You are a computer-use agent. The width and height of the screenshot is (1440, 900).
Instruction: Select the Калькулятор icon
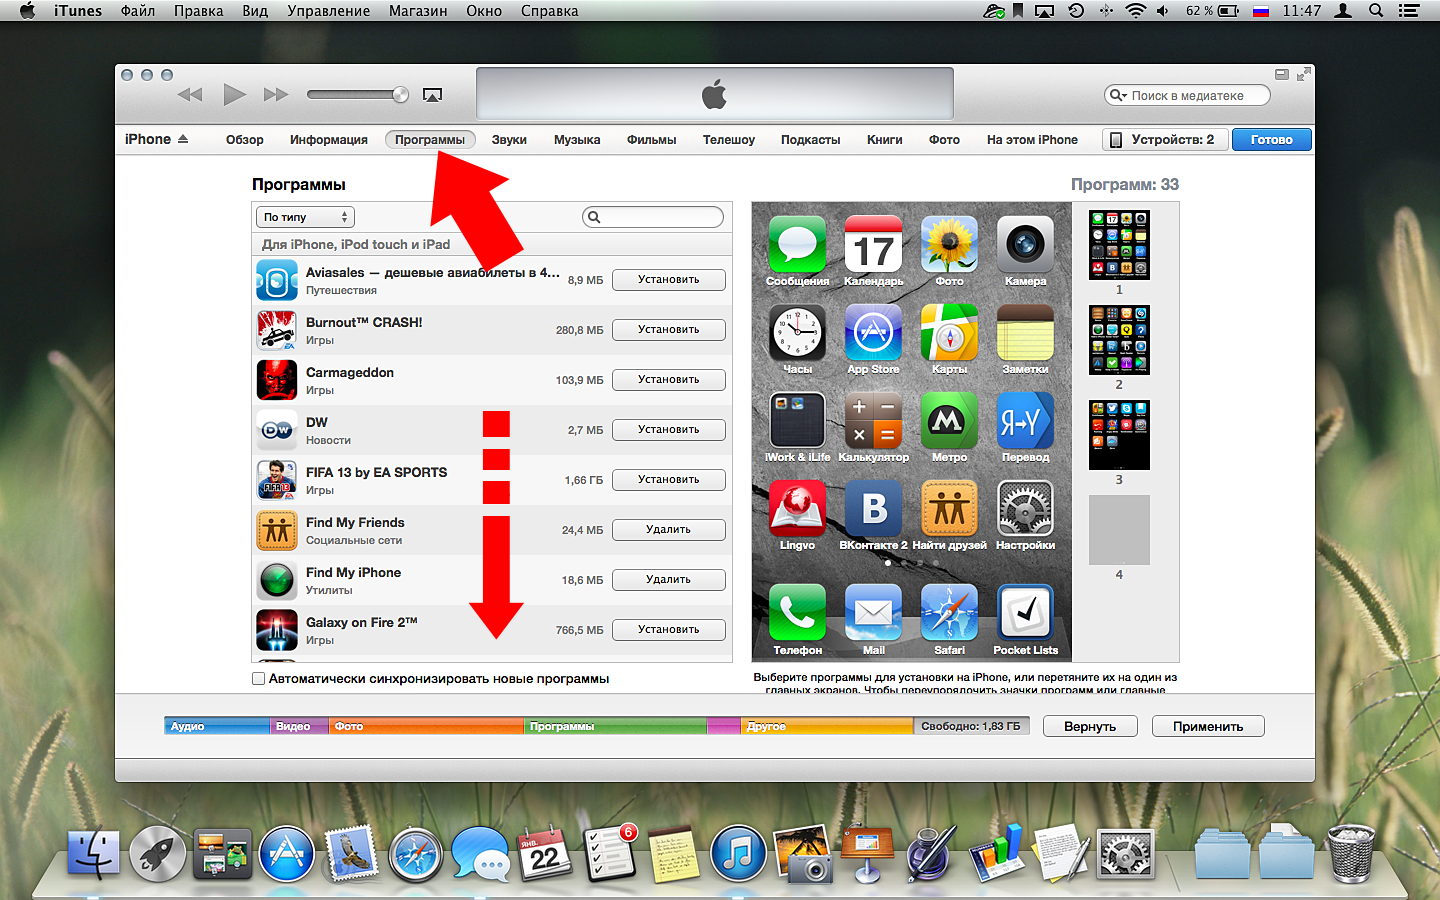(873, 420)
